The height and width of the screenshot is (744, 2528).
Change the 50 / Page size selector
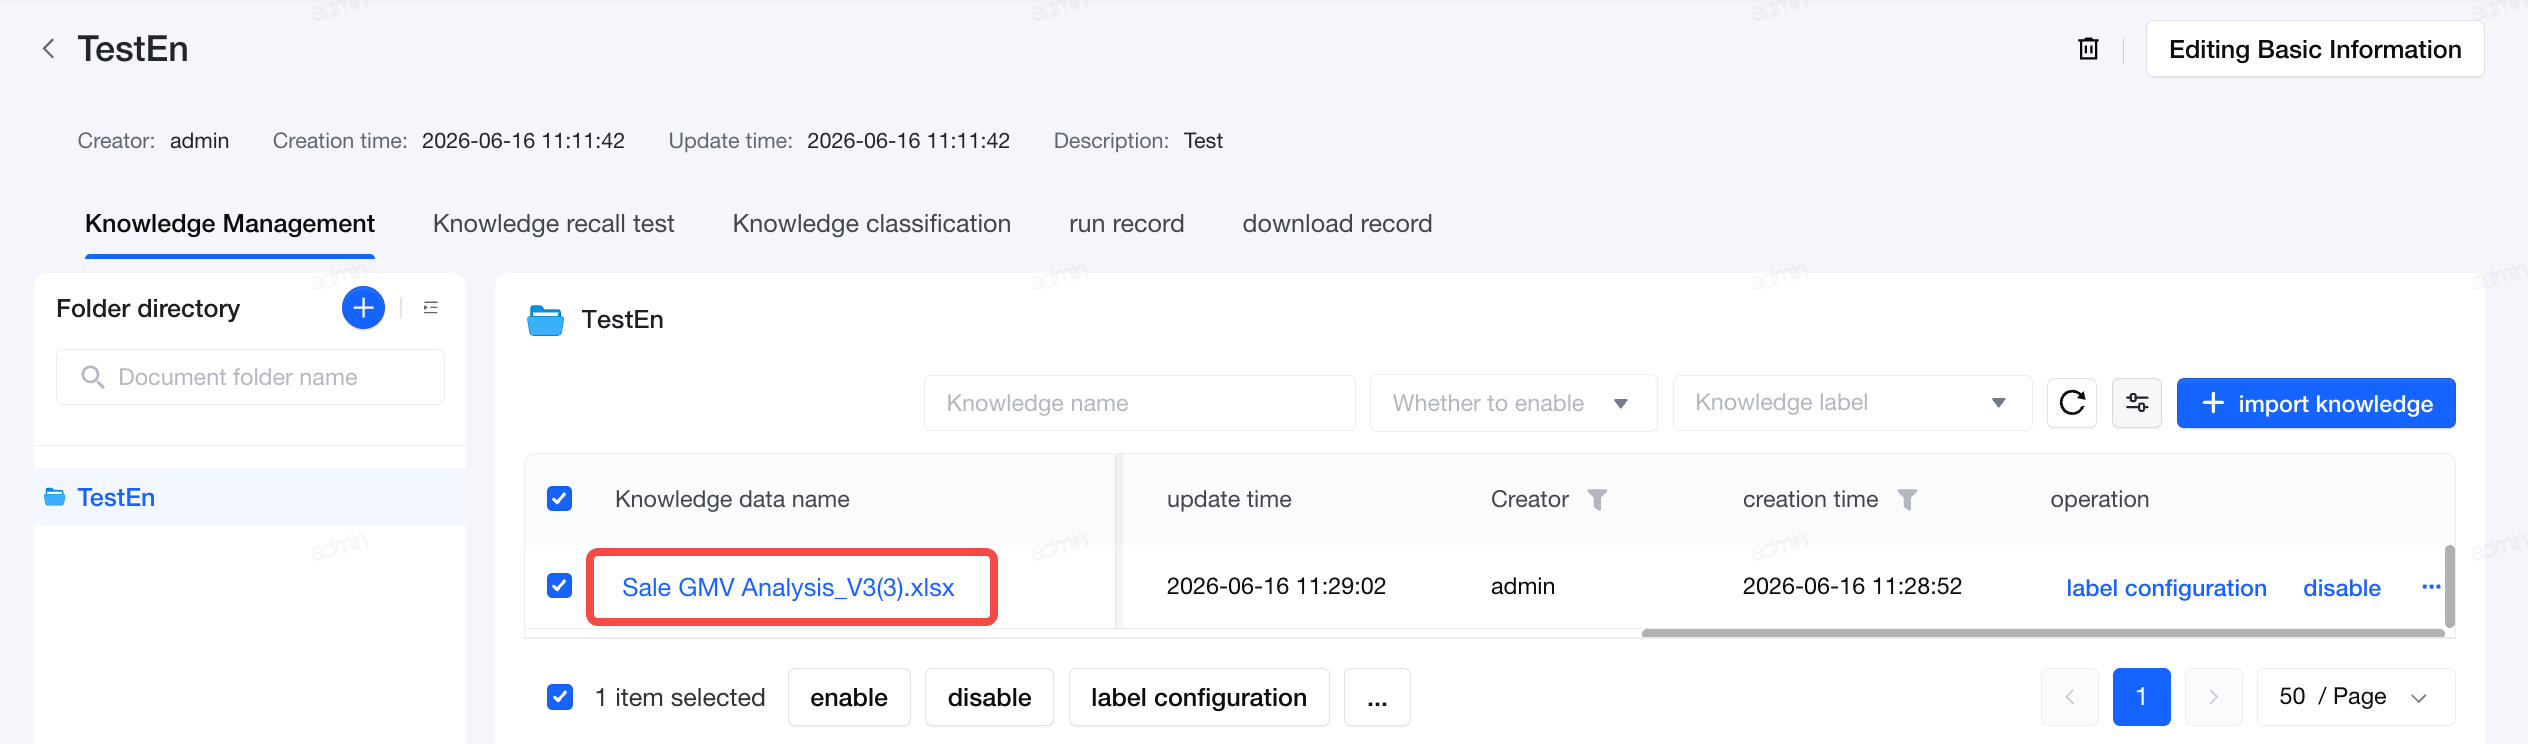coord(2355,697)
